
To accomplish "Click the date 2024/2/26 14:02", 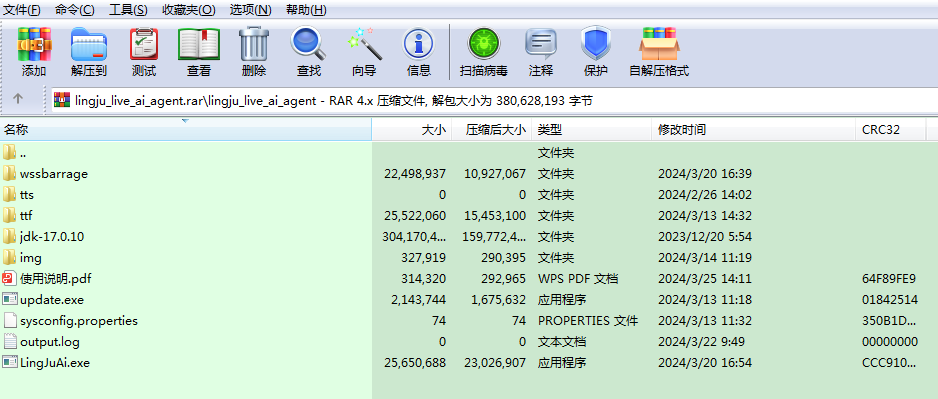I will [x=705, y=194].
